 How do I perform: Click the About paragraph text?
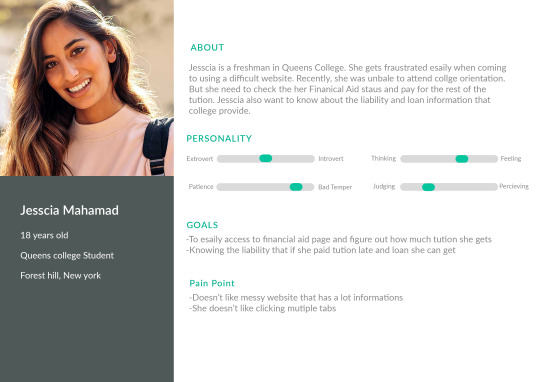pyautogui.click(x=347, y=89)
